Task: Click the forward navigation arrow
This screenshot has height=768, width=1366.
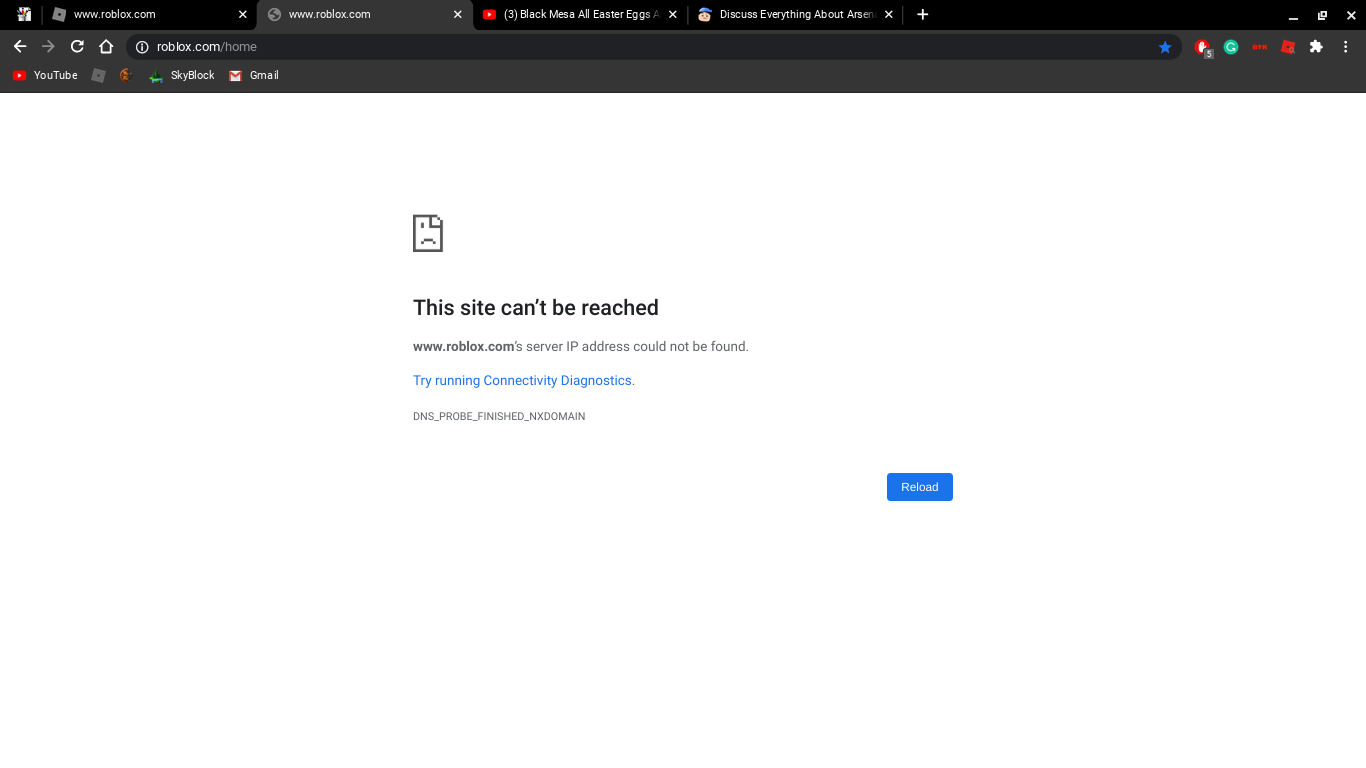Action: point(48,46)
